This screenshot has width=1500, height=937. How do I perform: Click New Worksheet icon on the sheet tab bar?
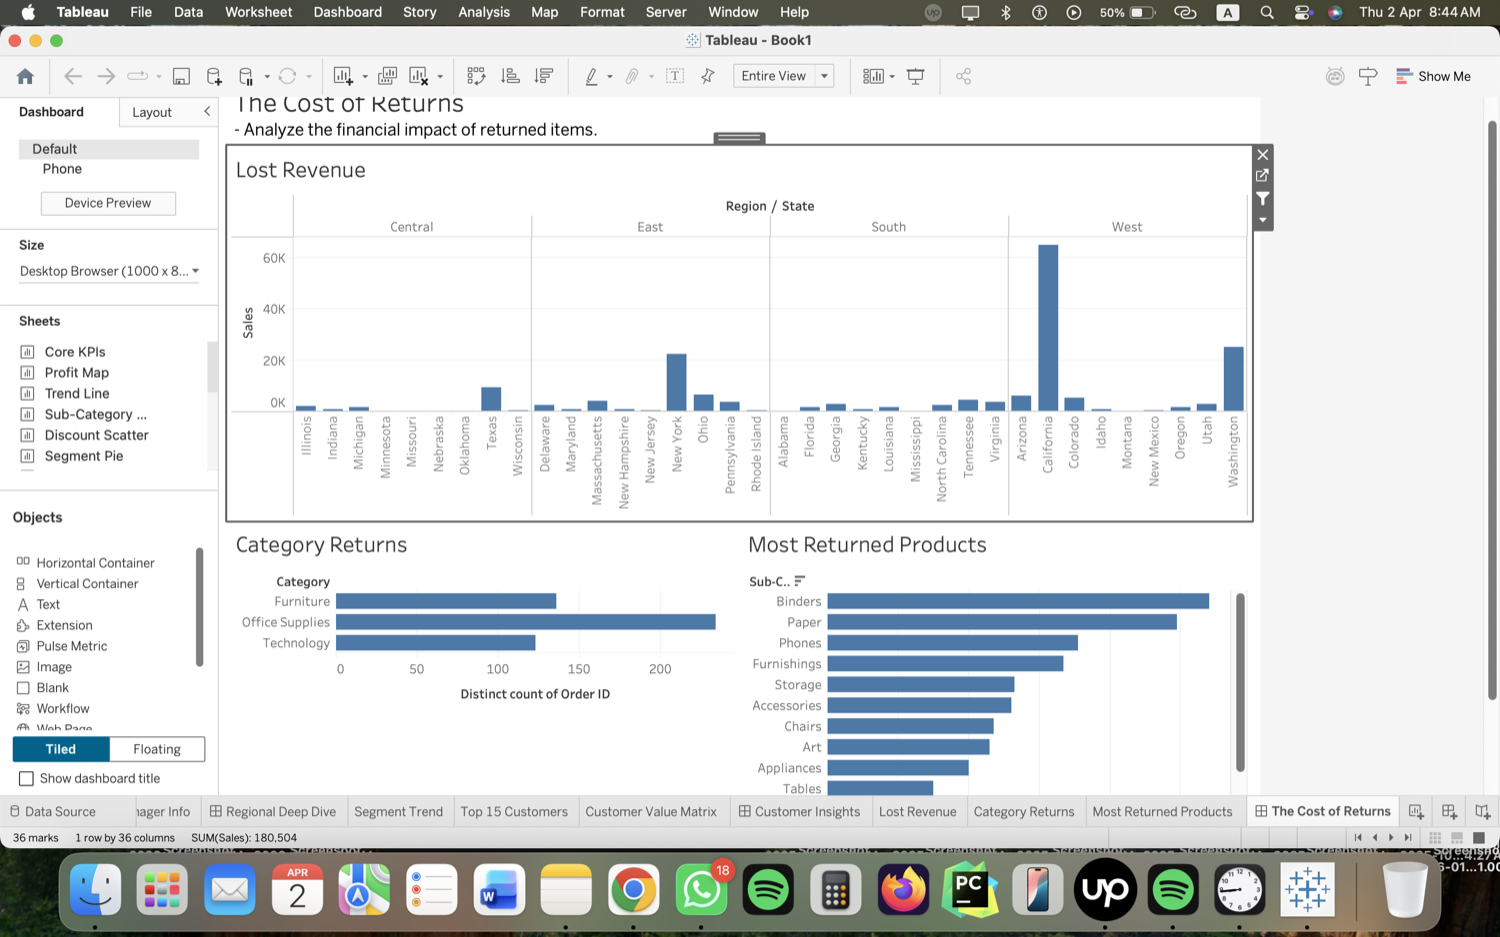(x=1416, y=811)
